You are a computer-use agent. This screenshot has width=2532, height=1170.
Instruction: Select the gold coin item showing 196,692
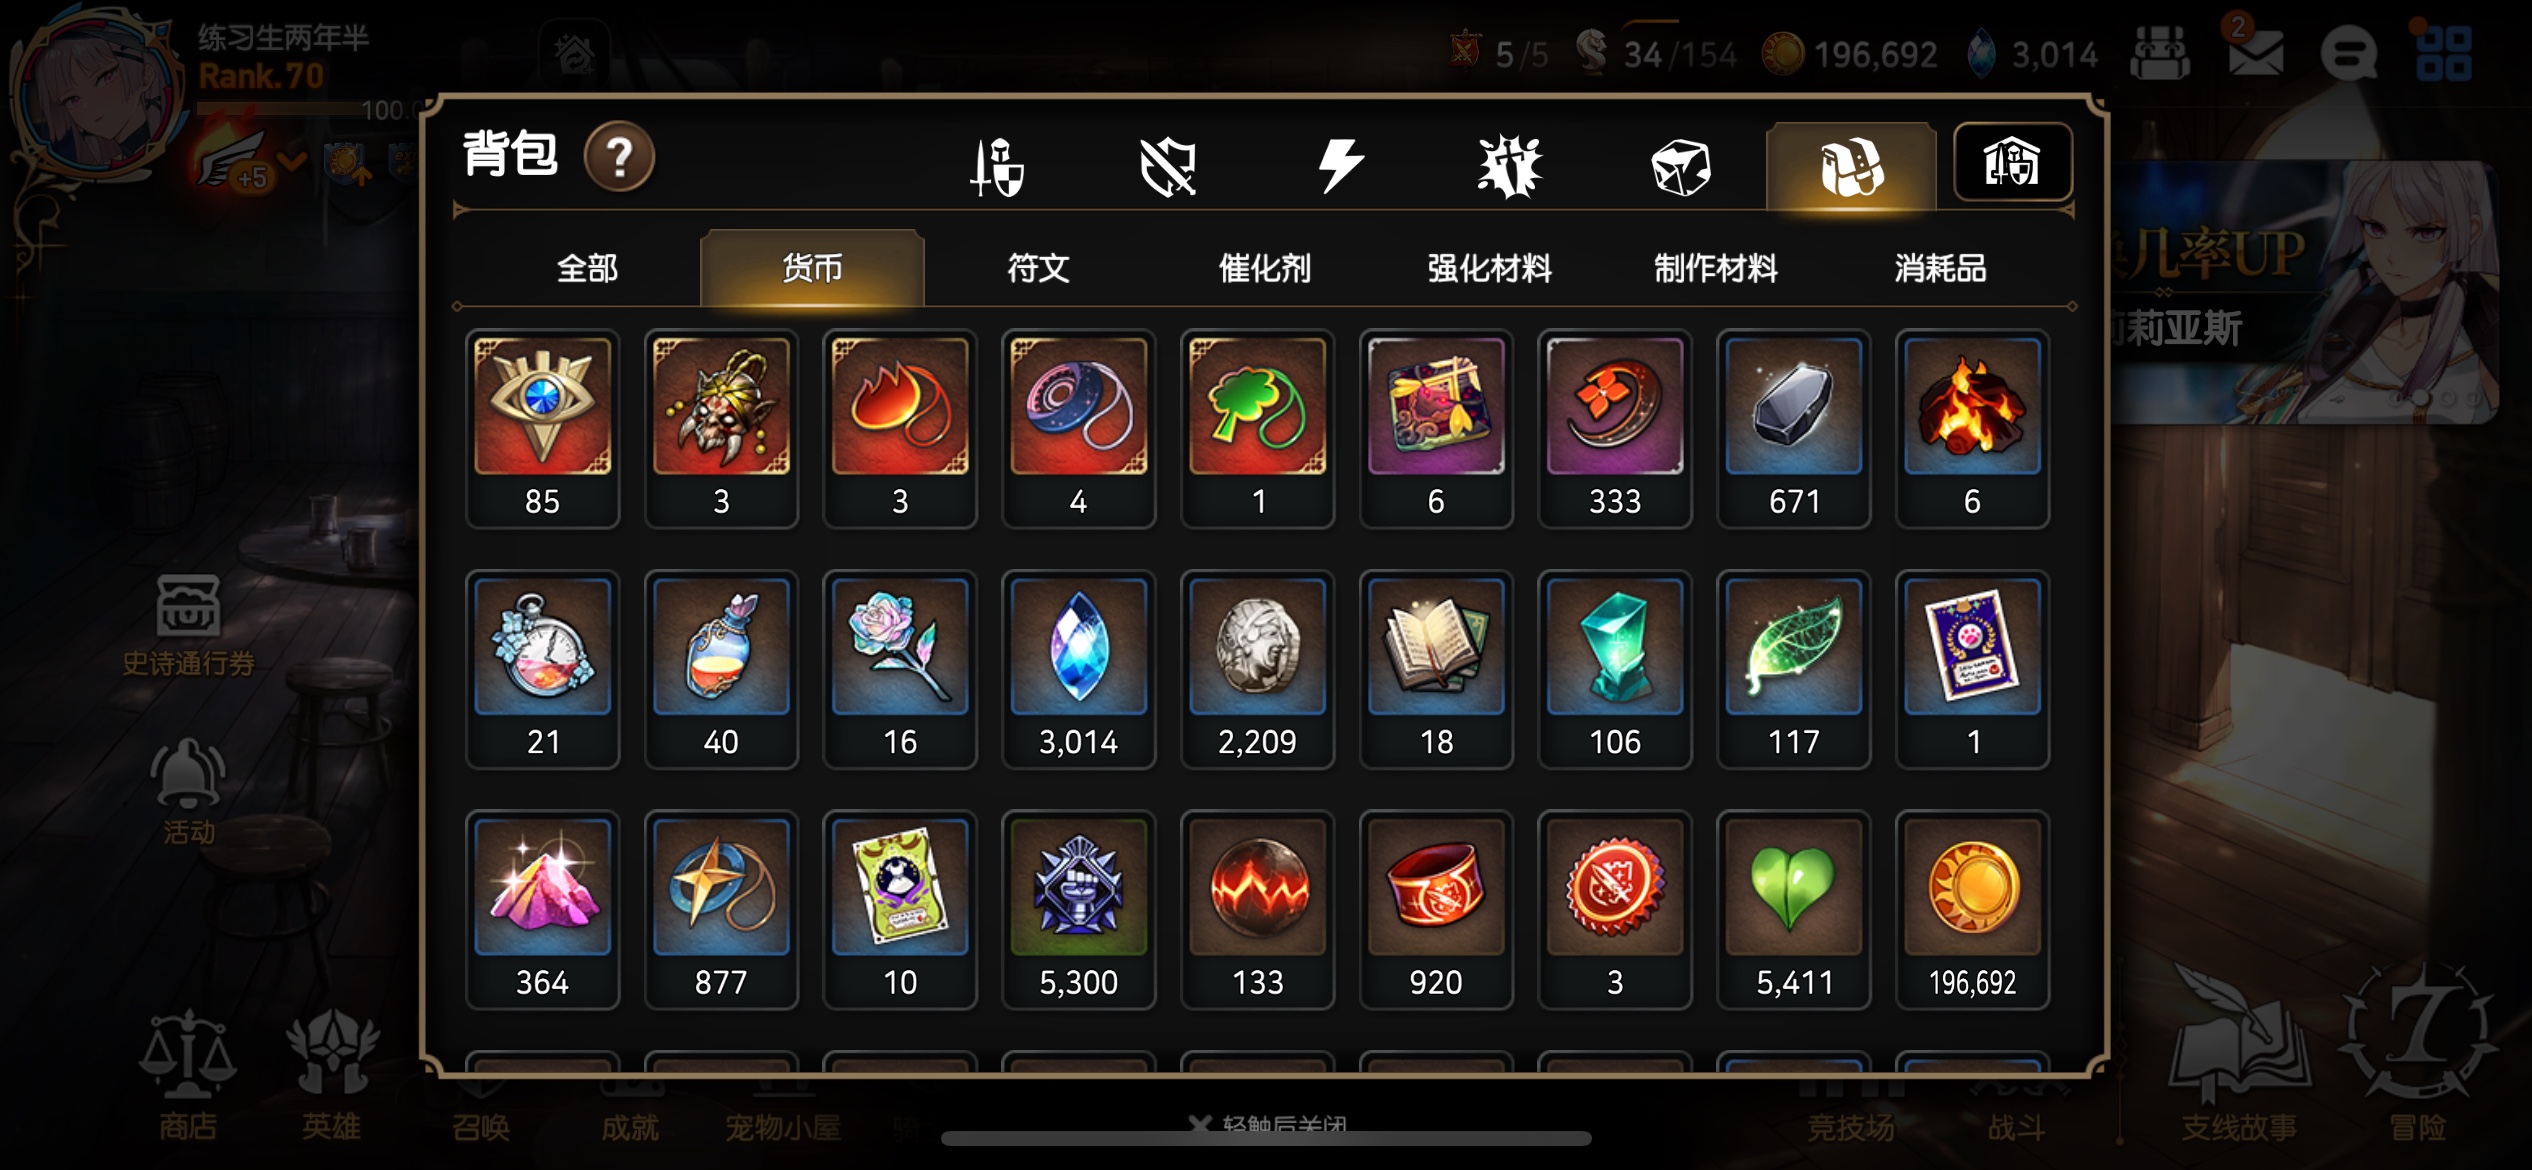pos(1972,909)
